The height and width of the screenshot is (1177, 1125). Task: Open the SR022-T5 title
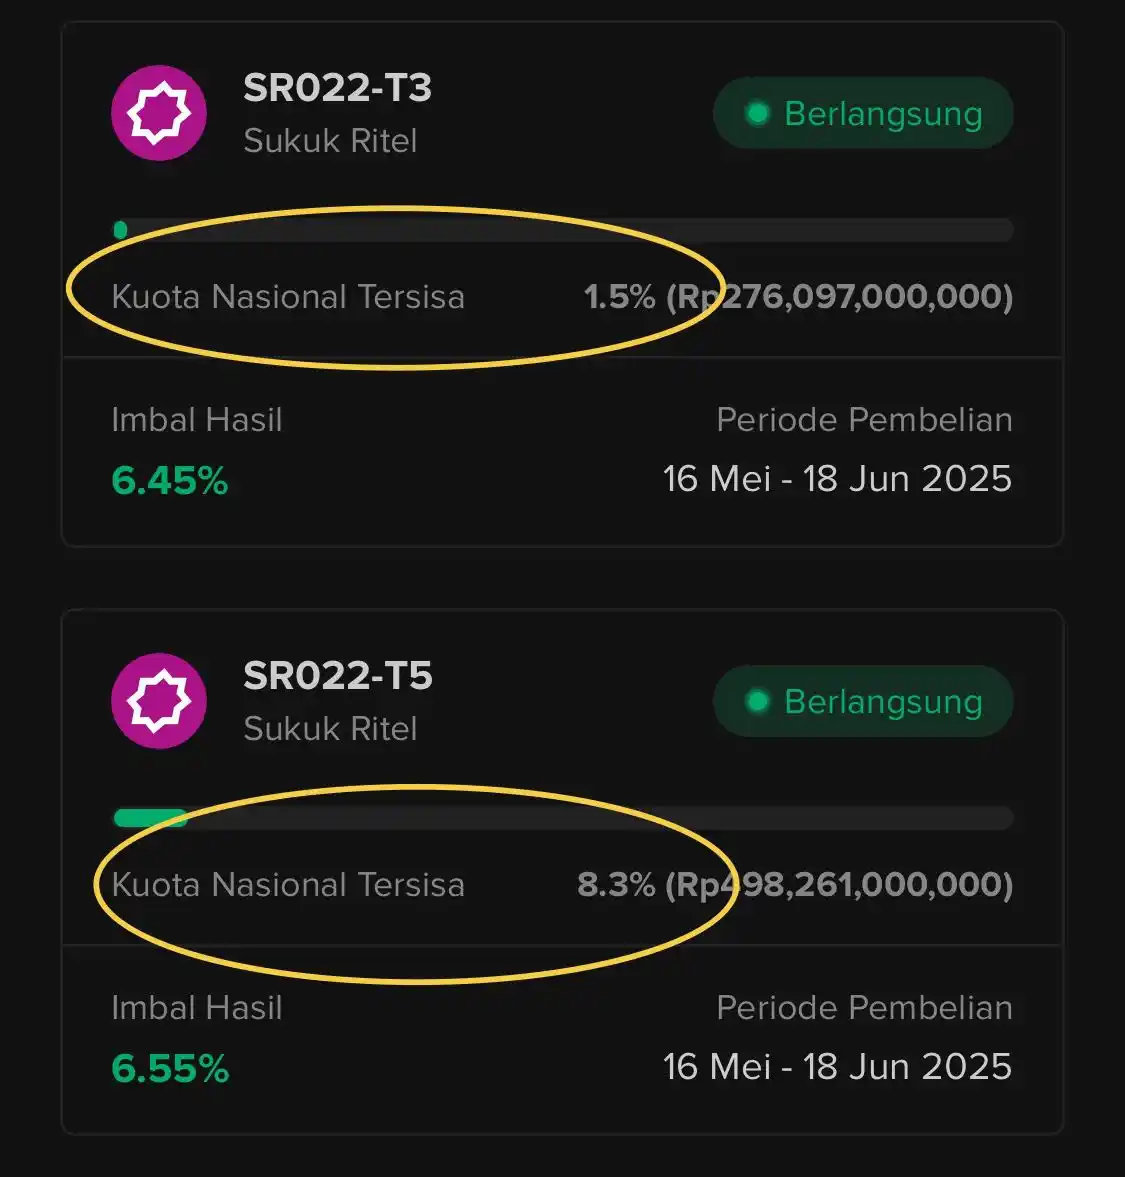pyautogui.click(x=338, y=676)
